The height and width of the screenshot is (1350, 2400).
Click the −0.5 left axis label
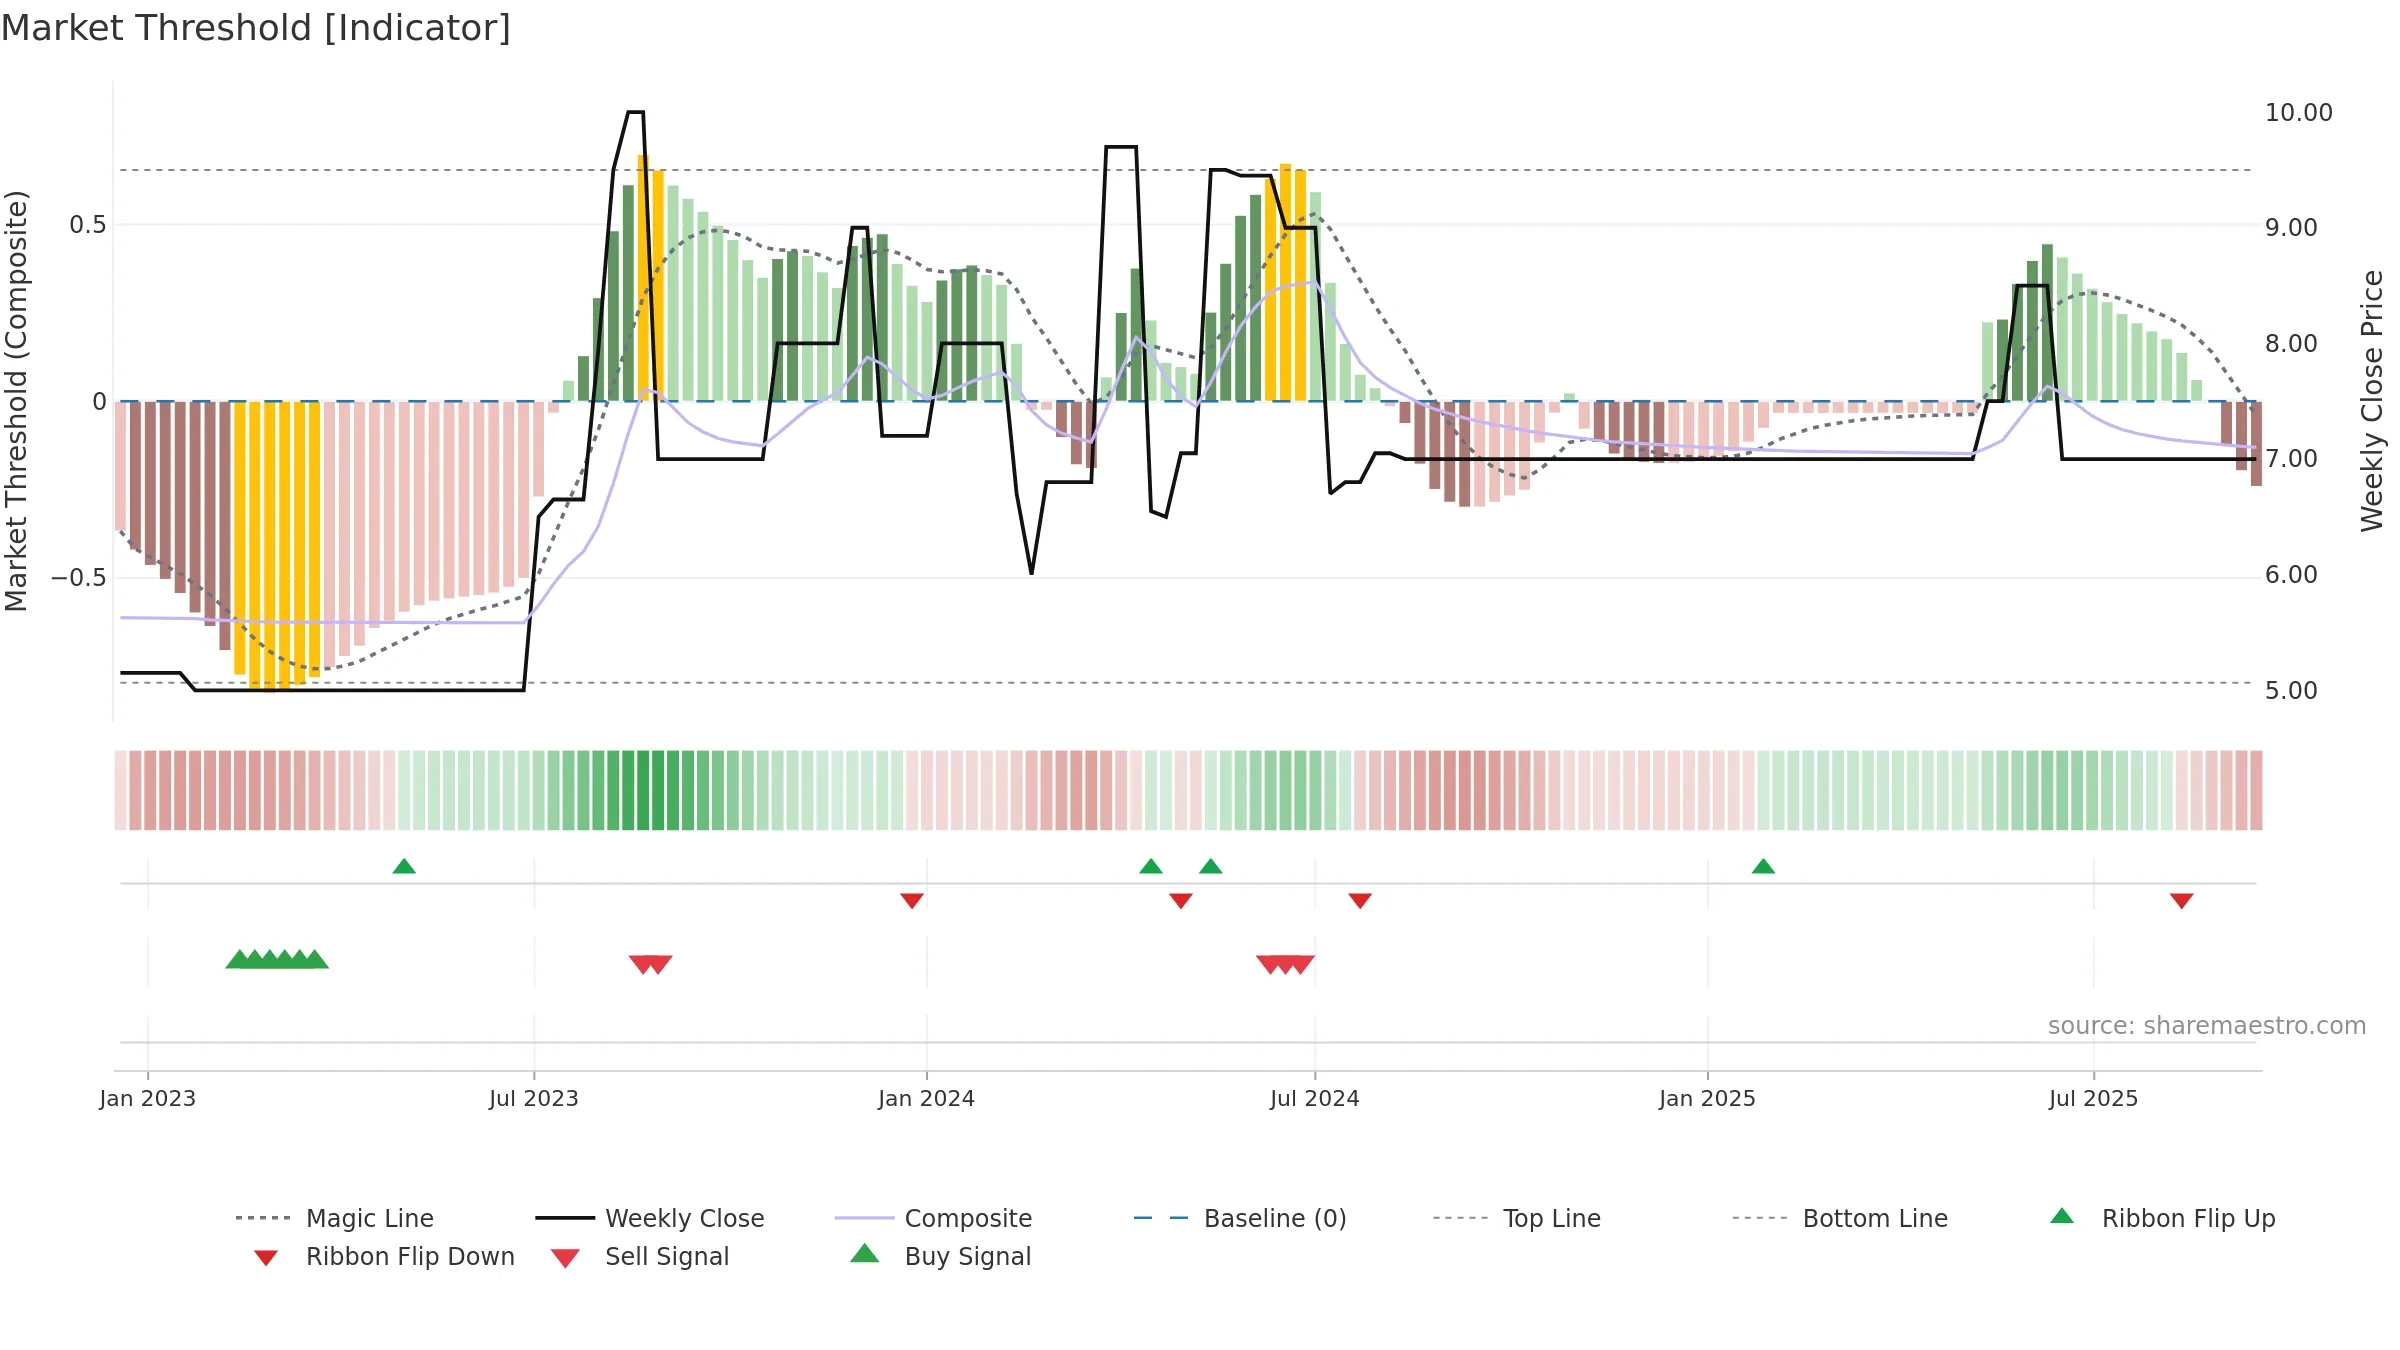[79, 578]
